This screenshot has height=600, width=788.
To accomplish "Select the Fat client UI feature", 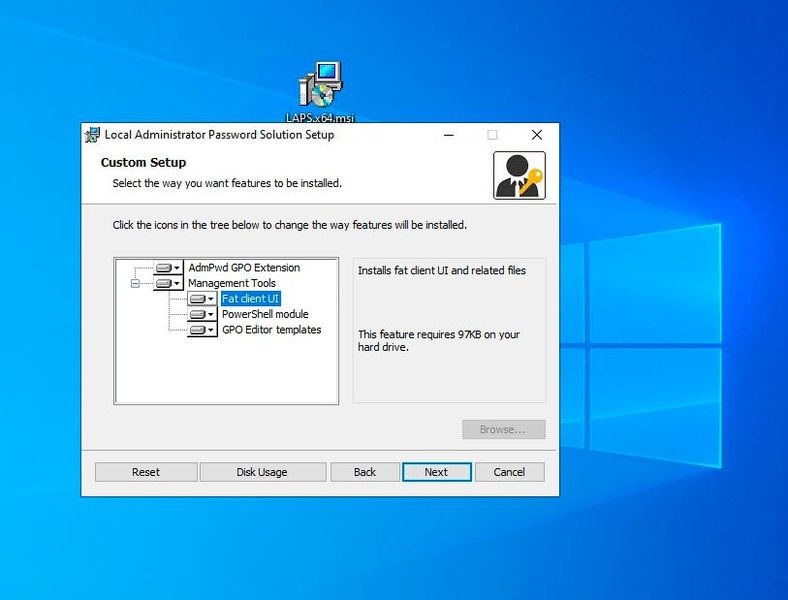I will (x=250, y=298).
